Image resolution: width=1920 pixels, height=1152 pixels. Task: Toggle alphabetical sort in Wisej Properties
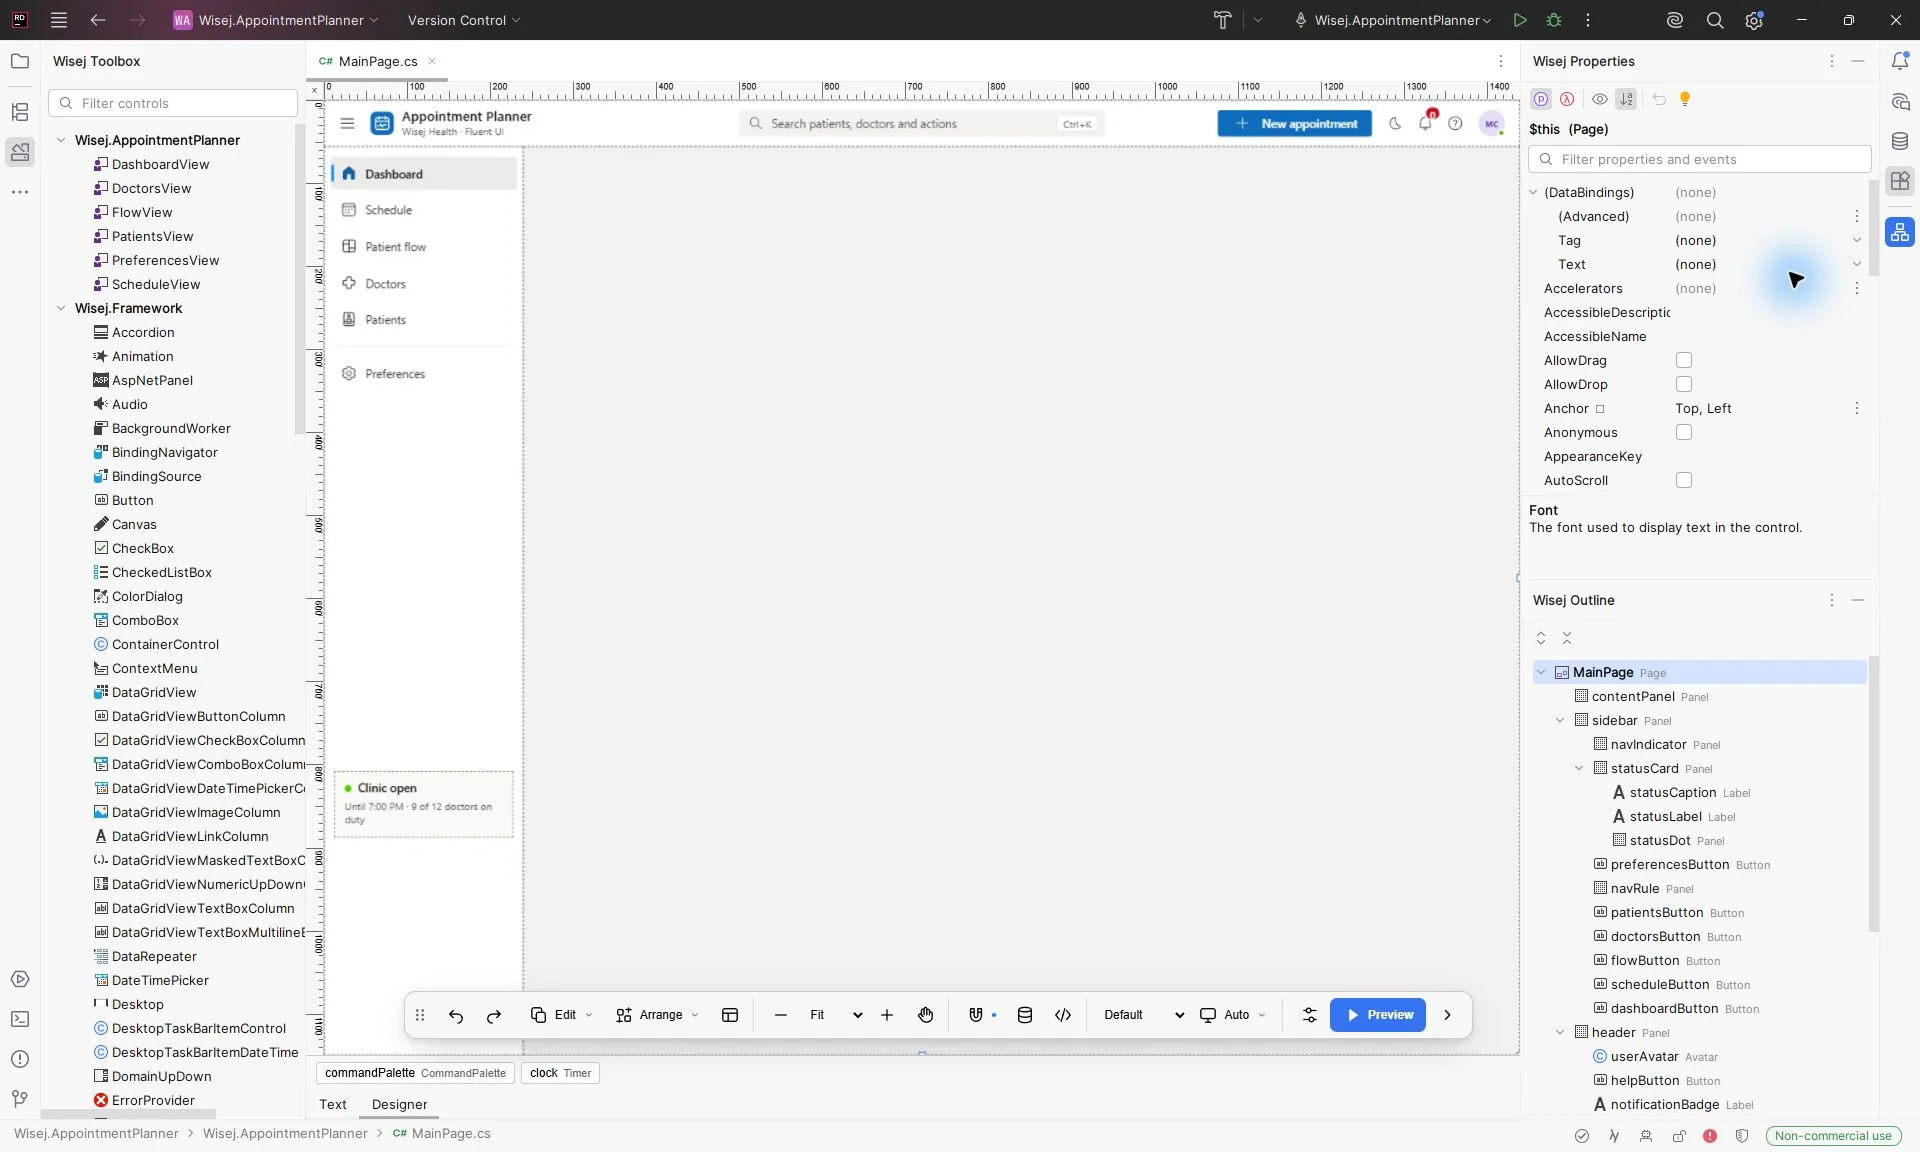point(1627,99)
